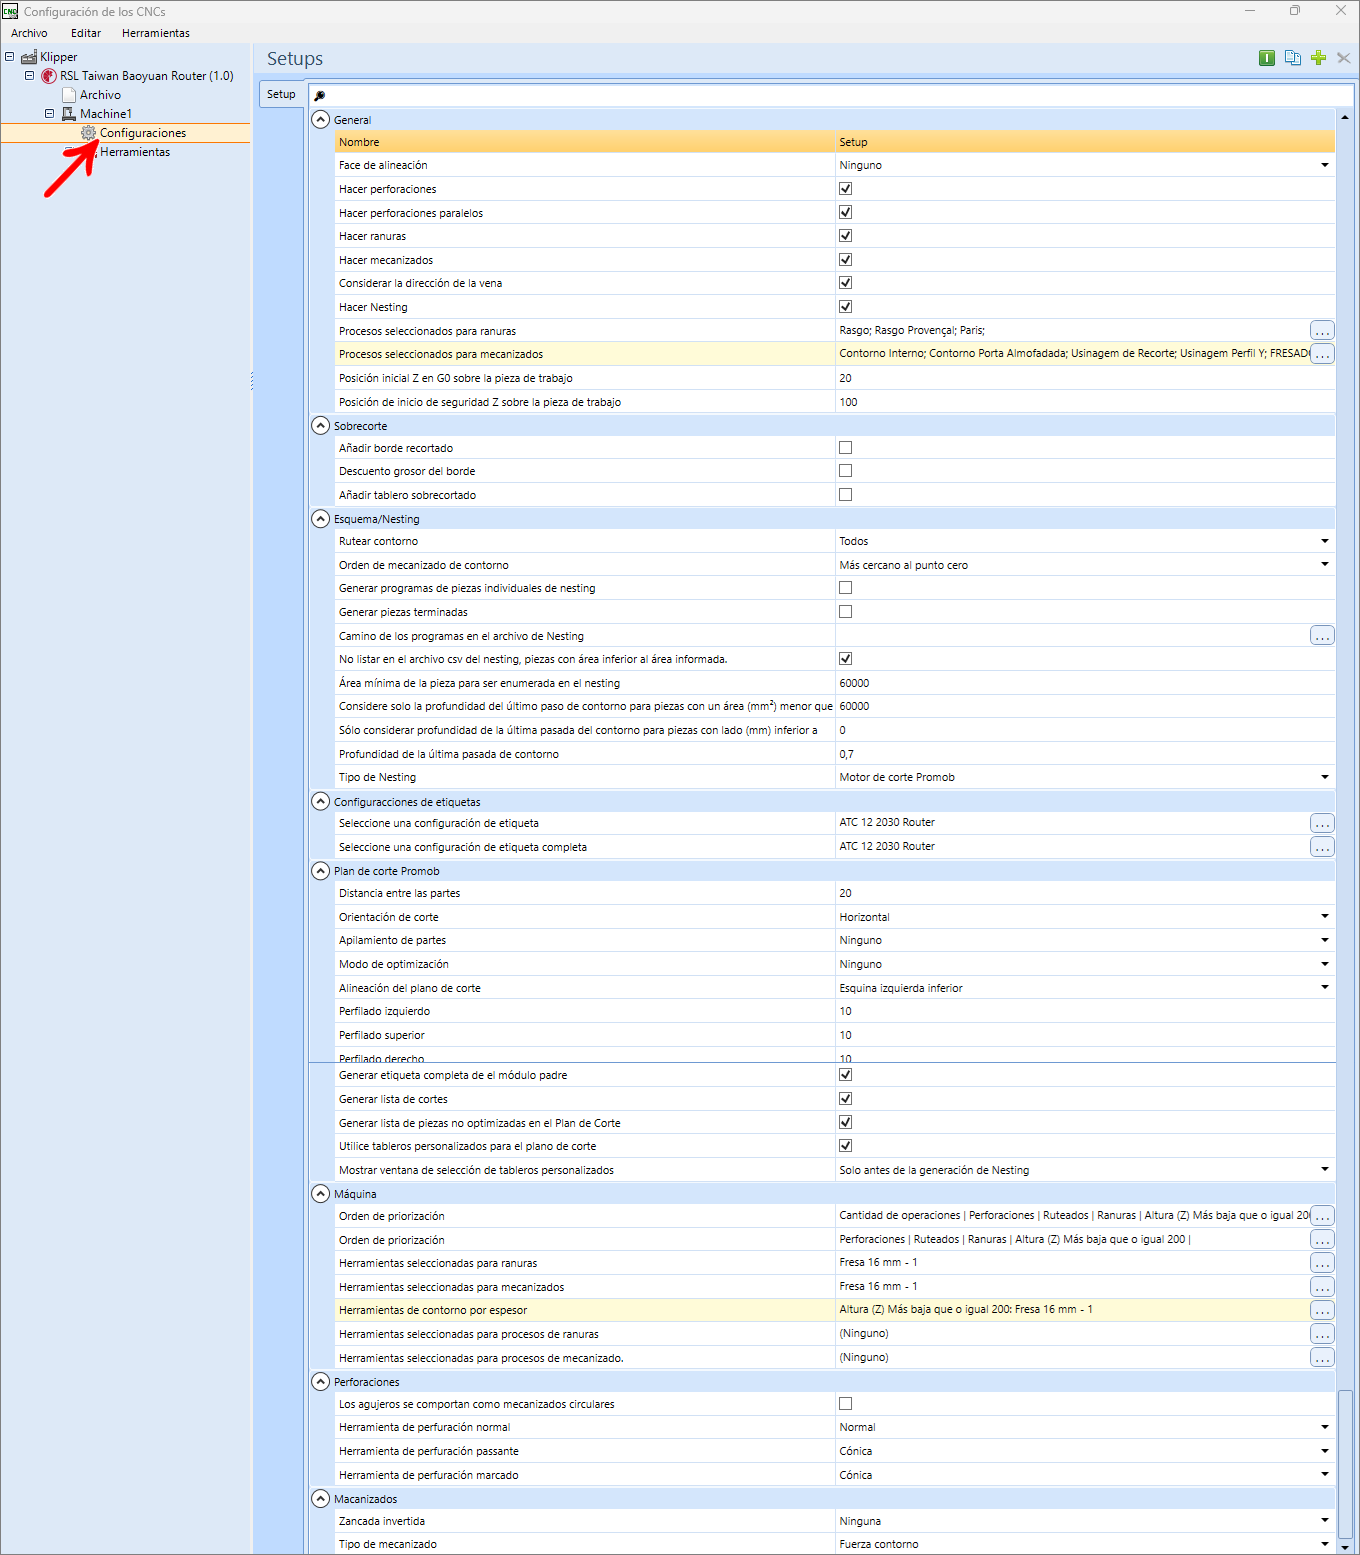
Task: Open ellipsis for 'Herramientas seleccionadas para procesos de ranuras'
Action: (1322, 1334)
